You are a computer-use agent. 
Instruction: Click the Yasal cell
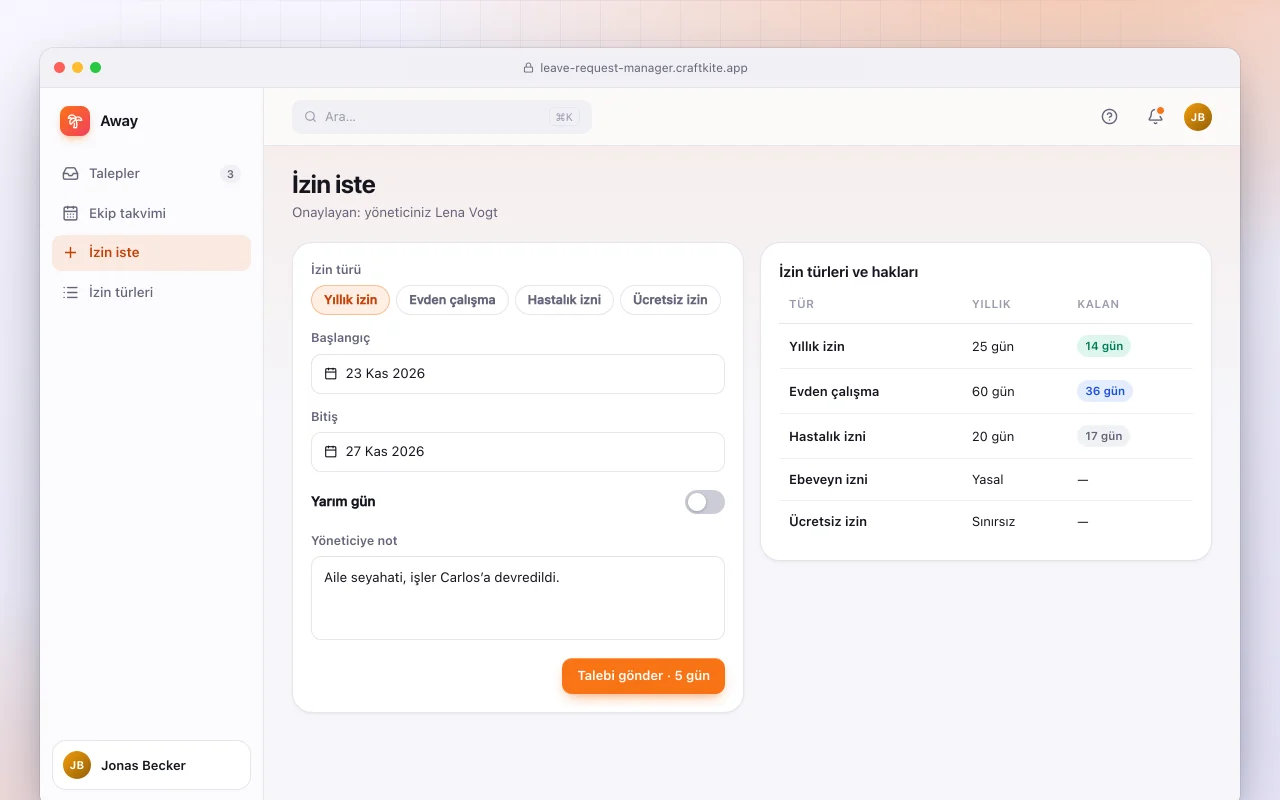[988, 479]
